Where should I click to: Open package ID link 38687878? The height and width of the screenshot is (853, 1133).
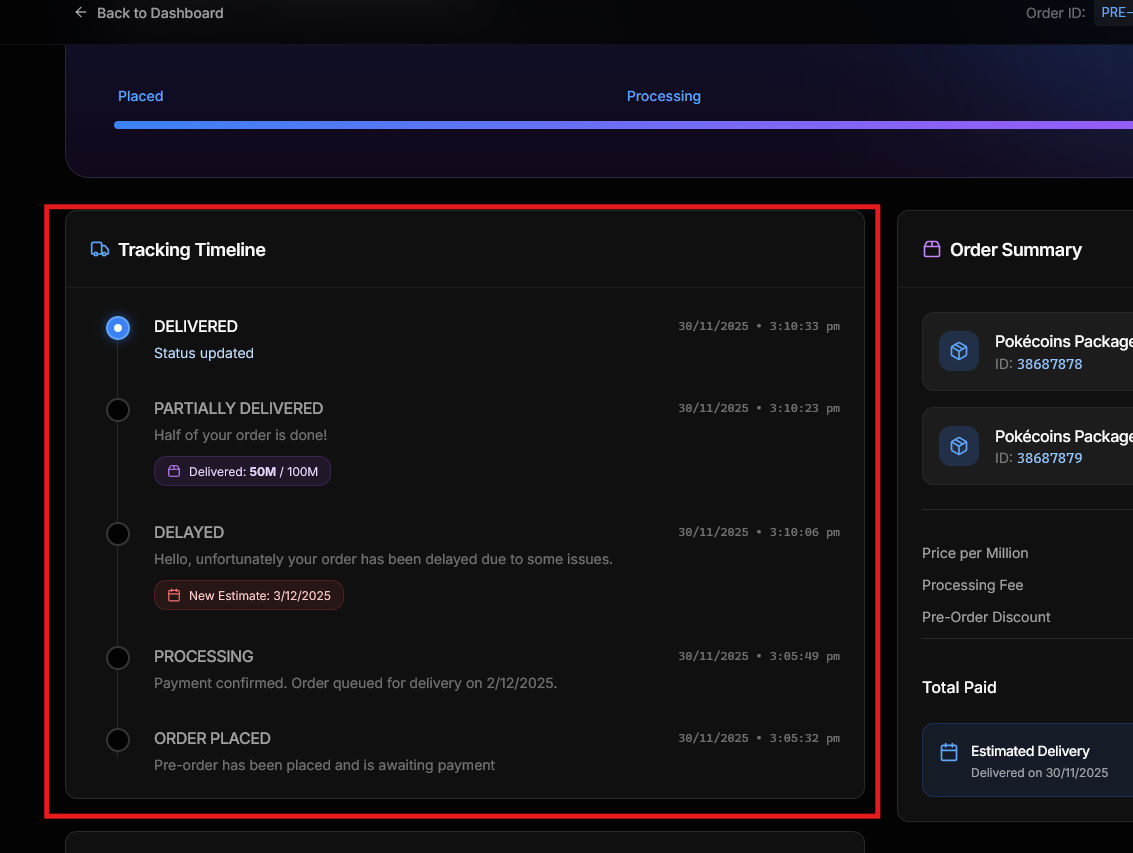point(1049,364)
